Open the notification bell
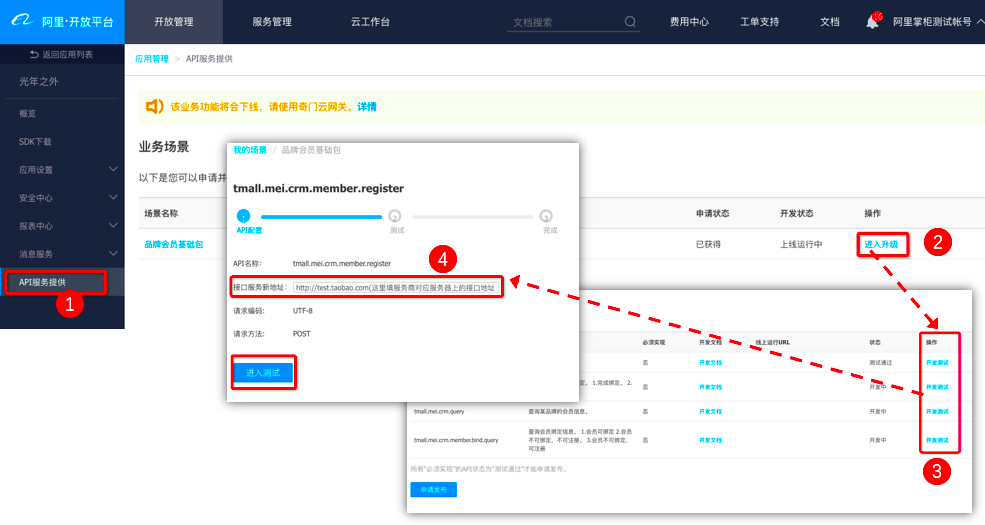985x525 pixels. pos(873,22)
